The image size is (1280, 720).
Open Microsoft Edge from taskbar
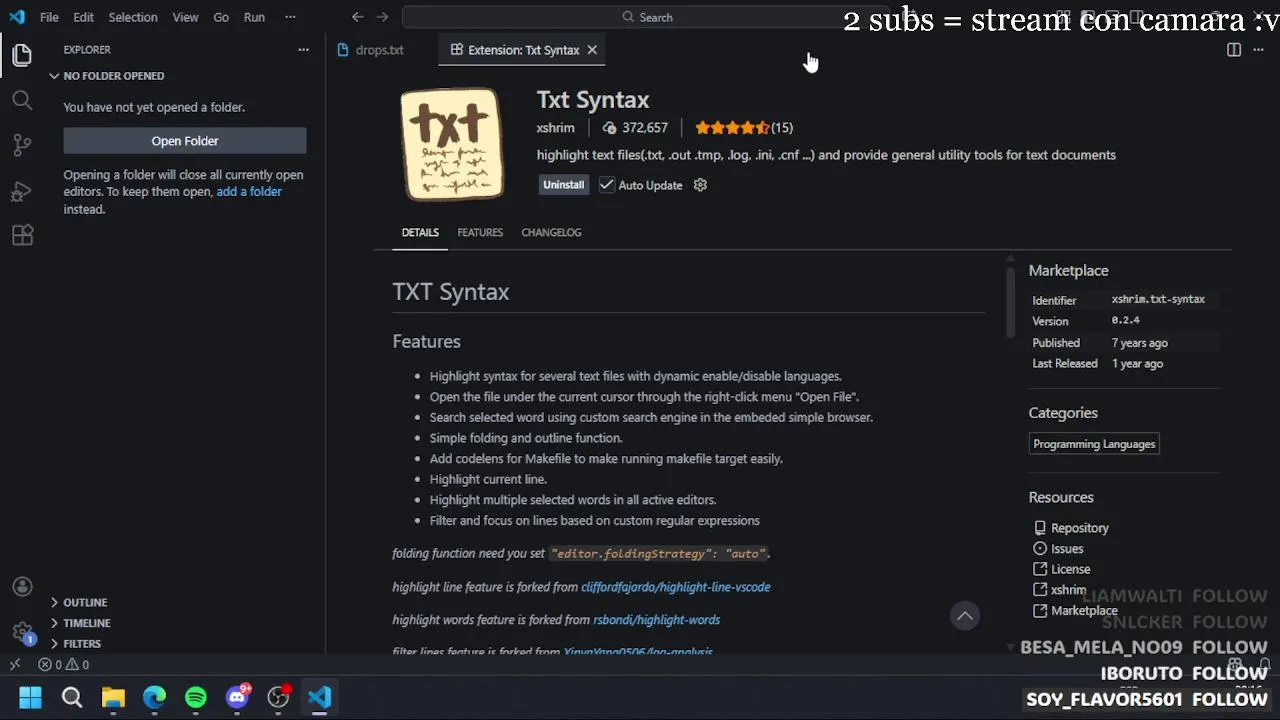click(x=154, y=697)
